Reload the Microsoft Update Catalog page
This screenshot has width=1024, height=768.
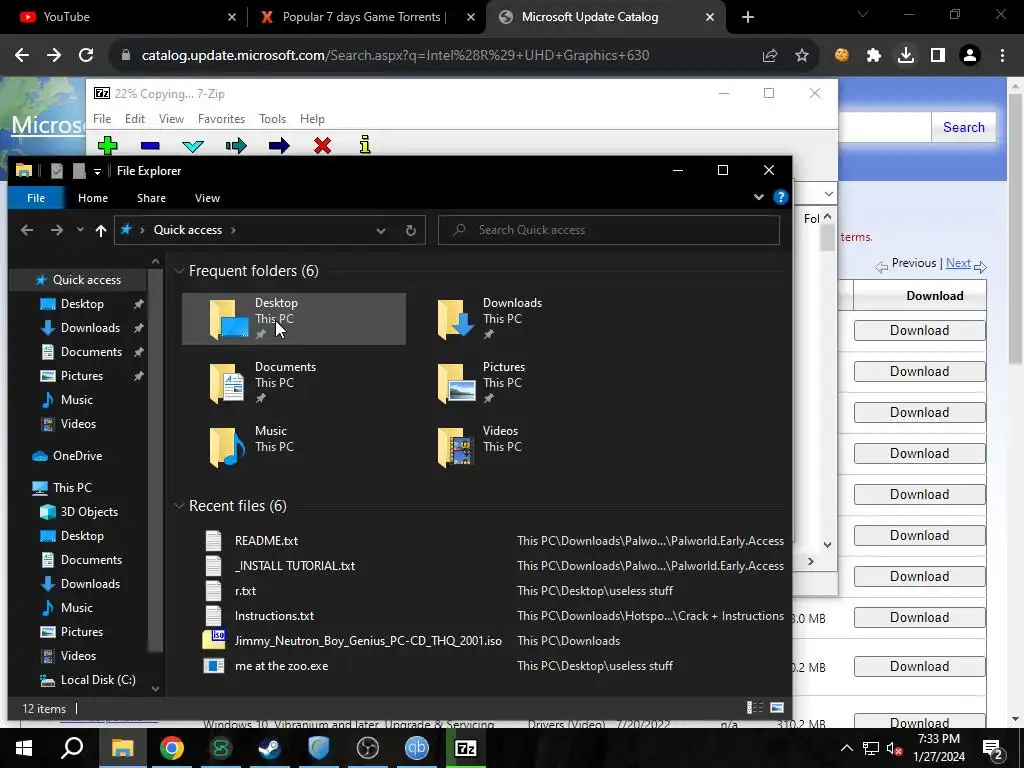[x=86, y=56]
